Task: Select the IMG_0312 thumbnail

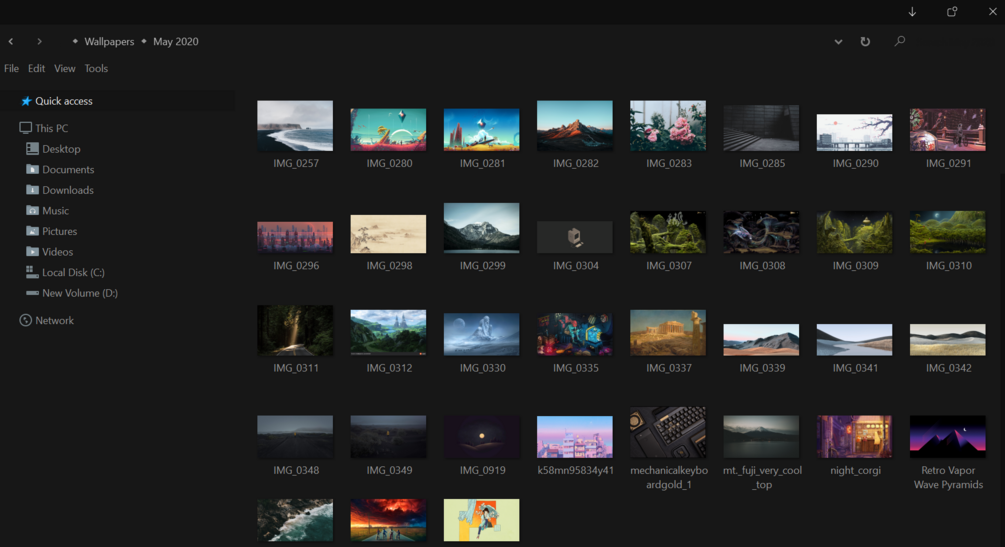Action: 388,333
